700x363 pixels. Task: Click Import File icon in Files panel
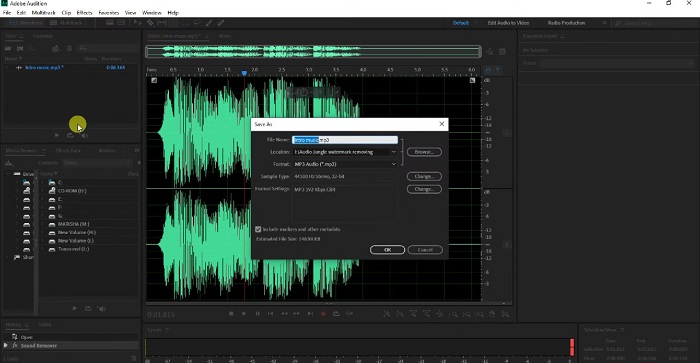(20, 48)
